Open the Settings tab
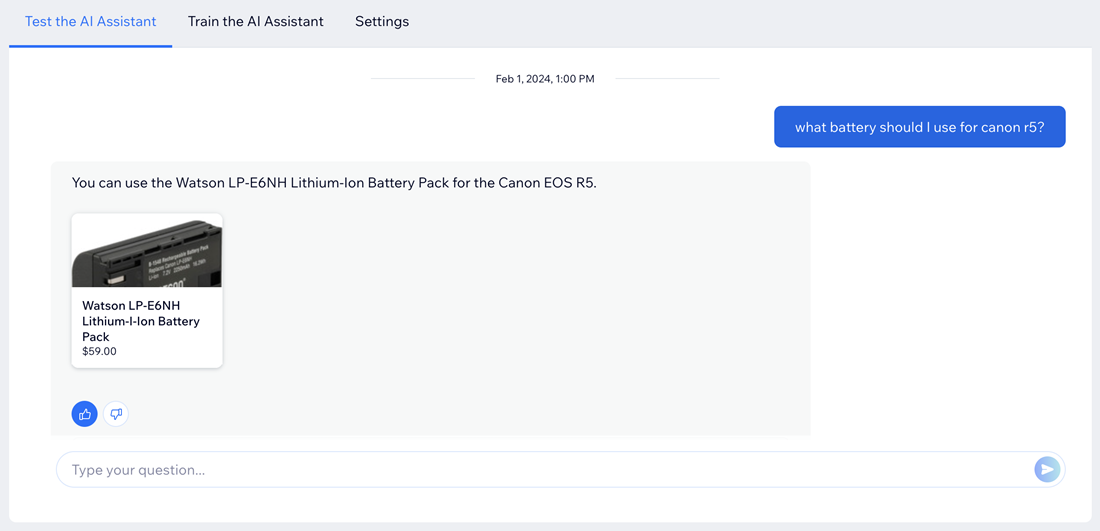Image resolution: width=1100 pixels, height=531 pixels. pyautogui.click(x=382, y=22)
